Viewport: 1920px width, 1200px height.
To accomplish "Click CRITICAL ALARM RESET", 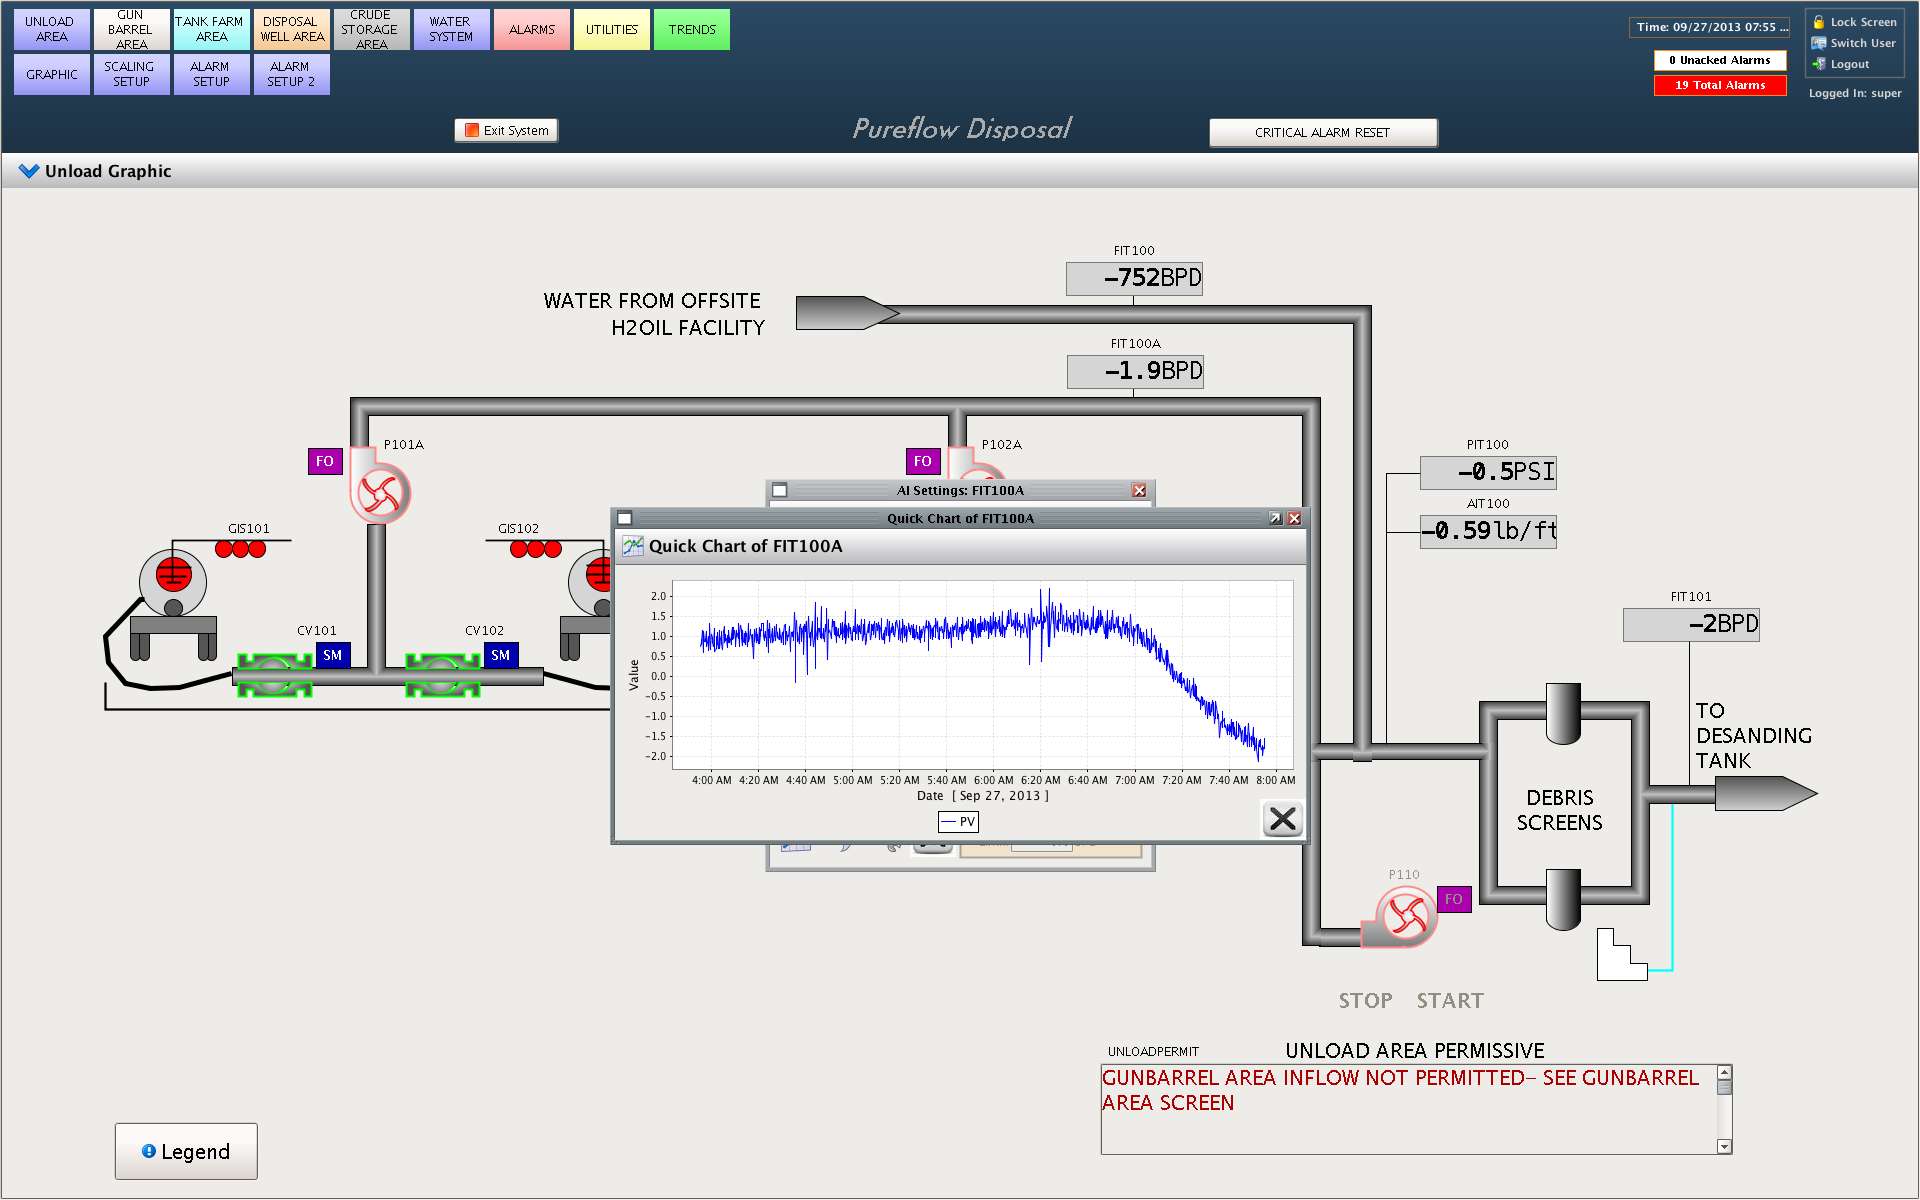I will (x=1323, y=132).
